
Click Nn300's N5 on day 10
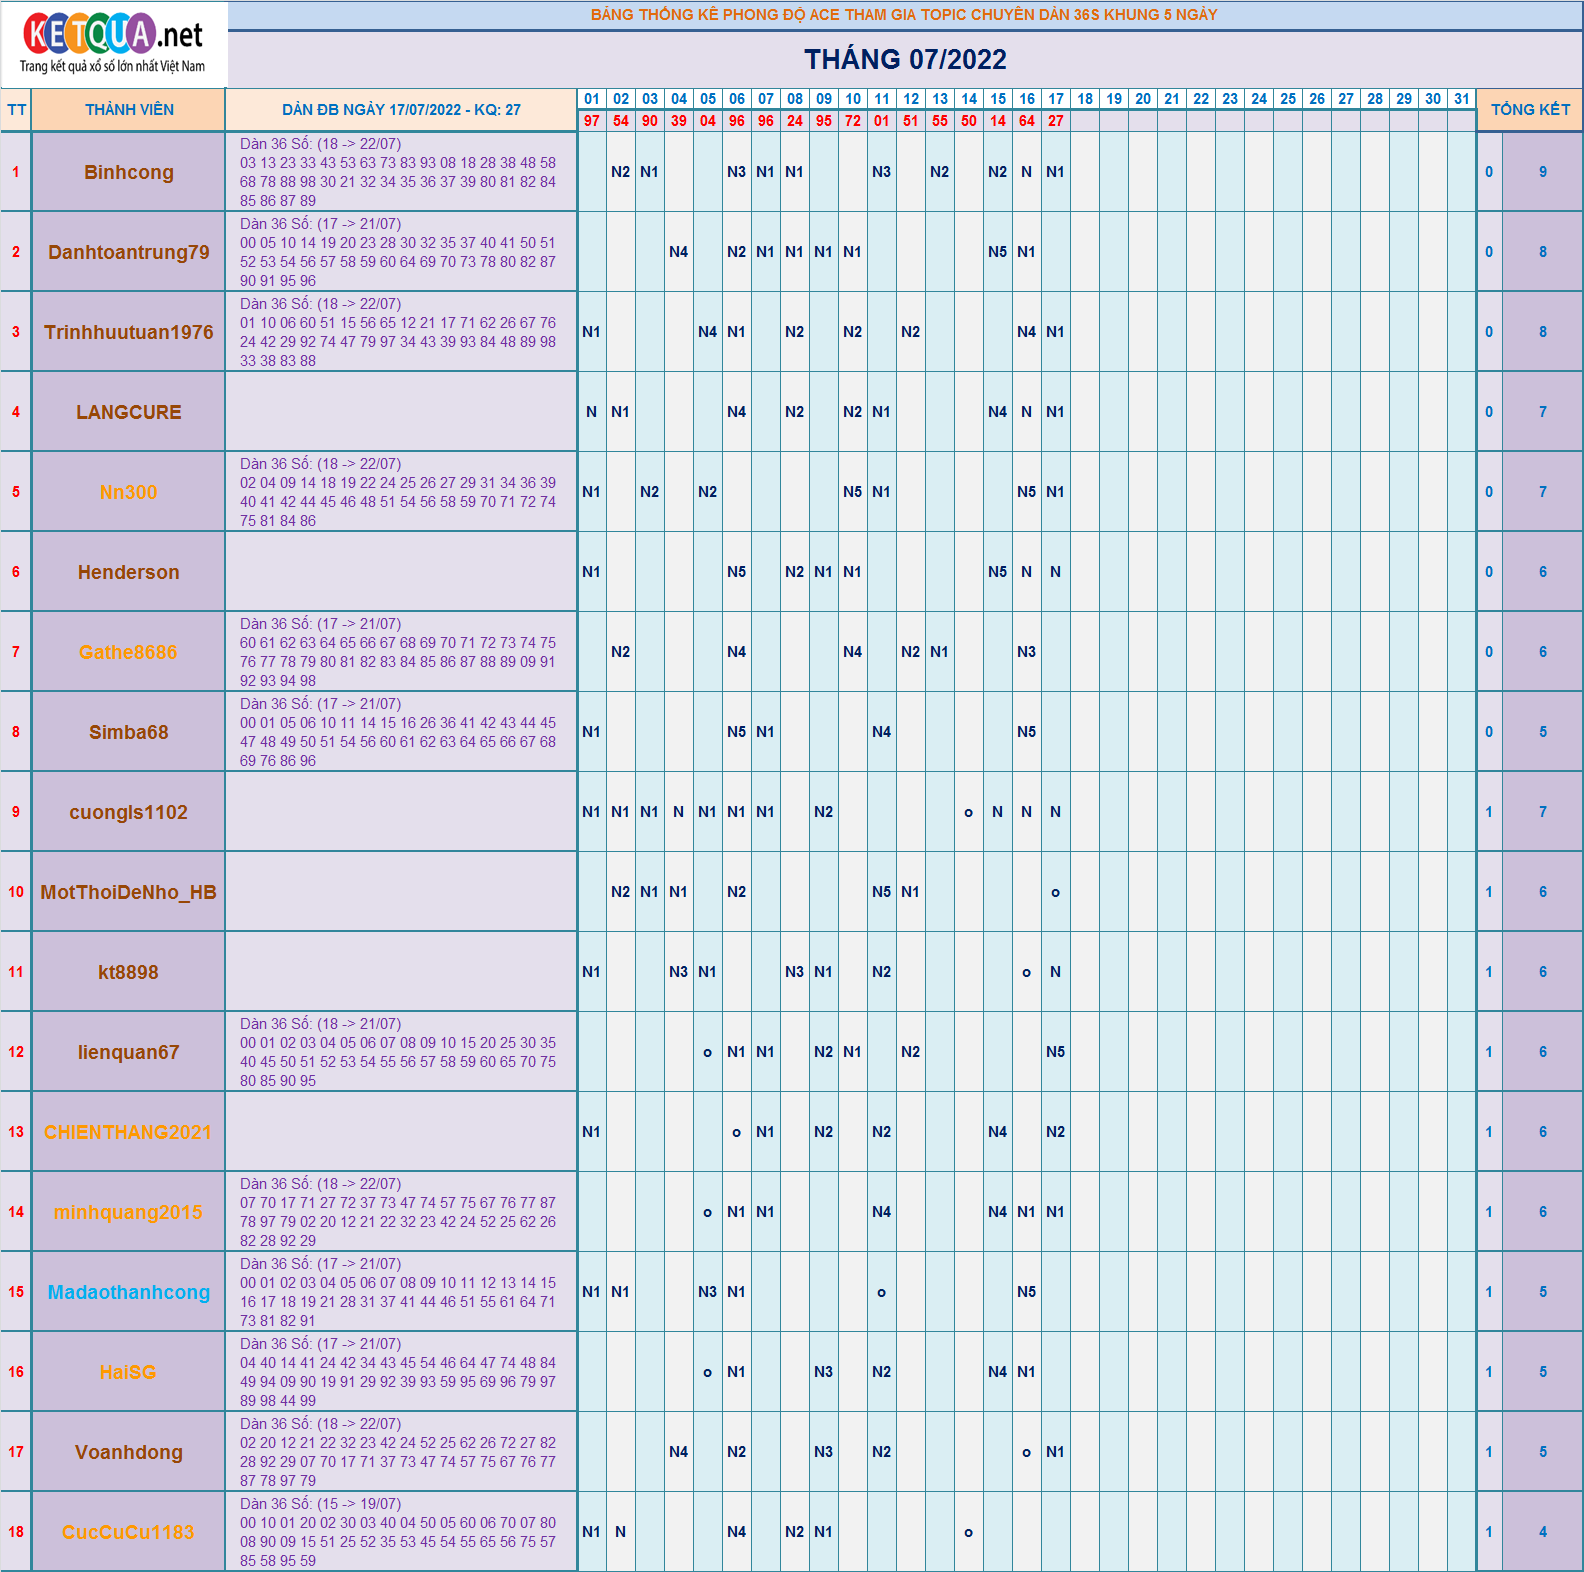point(853,492)
